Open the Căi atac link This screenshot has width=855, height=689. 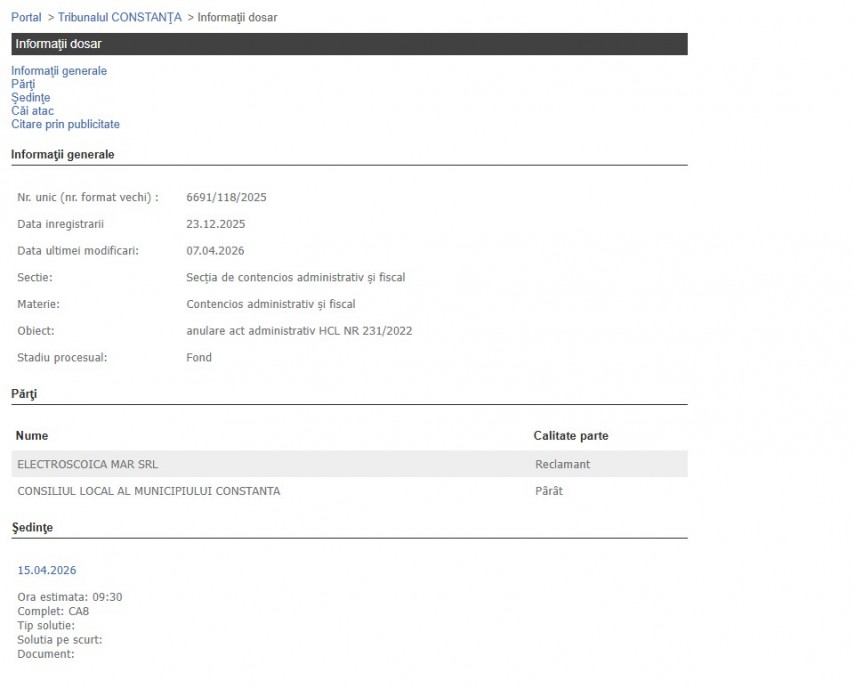pyautogui.click(x=33, y=111)
